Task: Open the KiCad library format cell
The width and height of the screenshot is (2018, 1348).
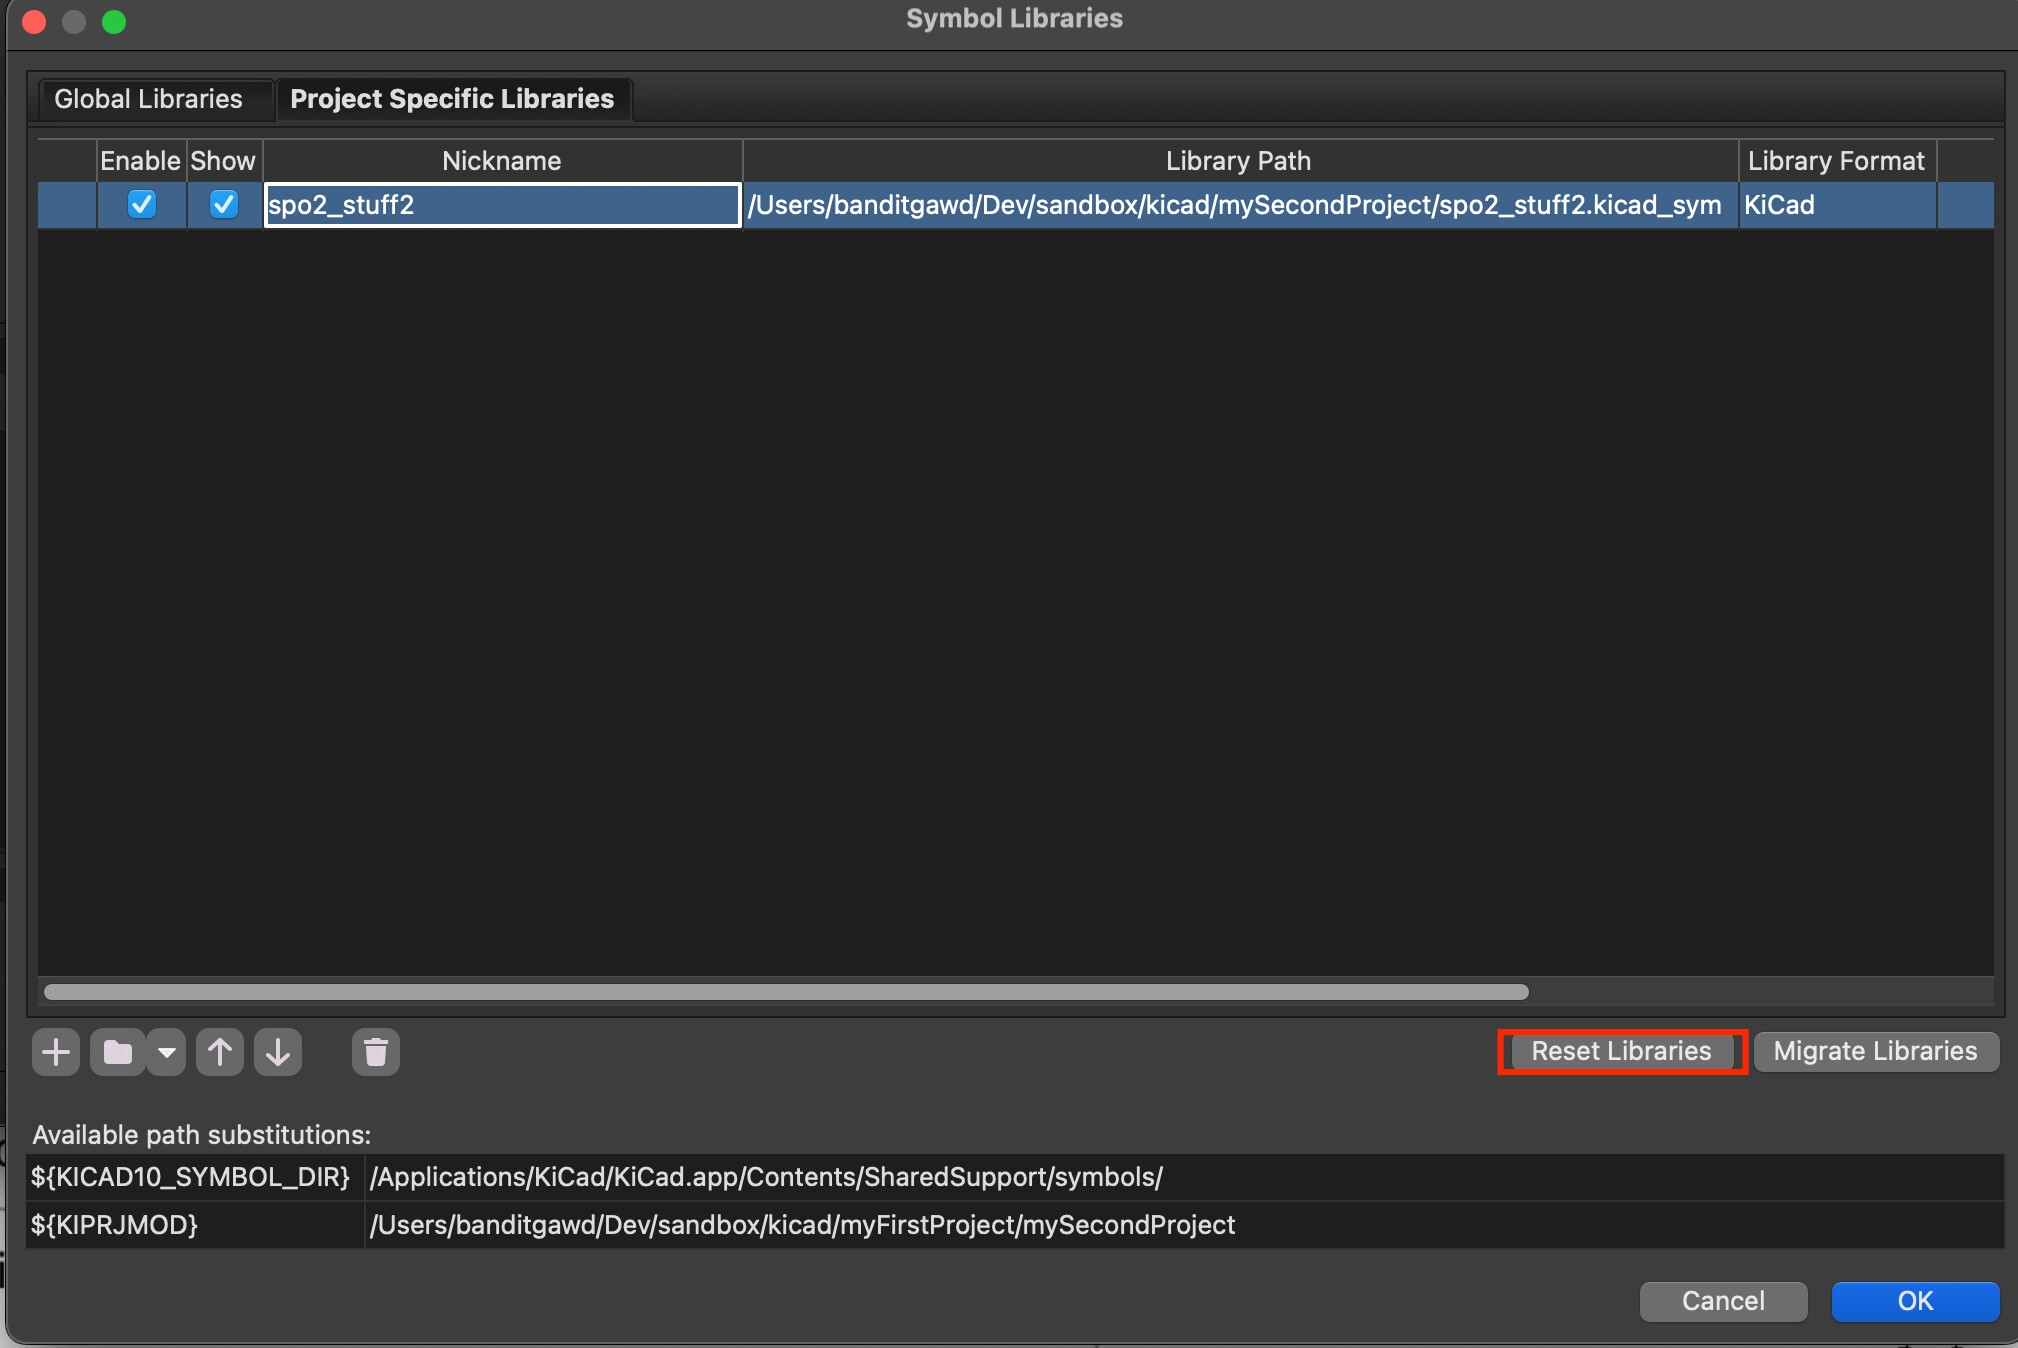Action: pyautogui.click(x=1837, y=205)
